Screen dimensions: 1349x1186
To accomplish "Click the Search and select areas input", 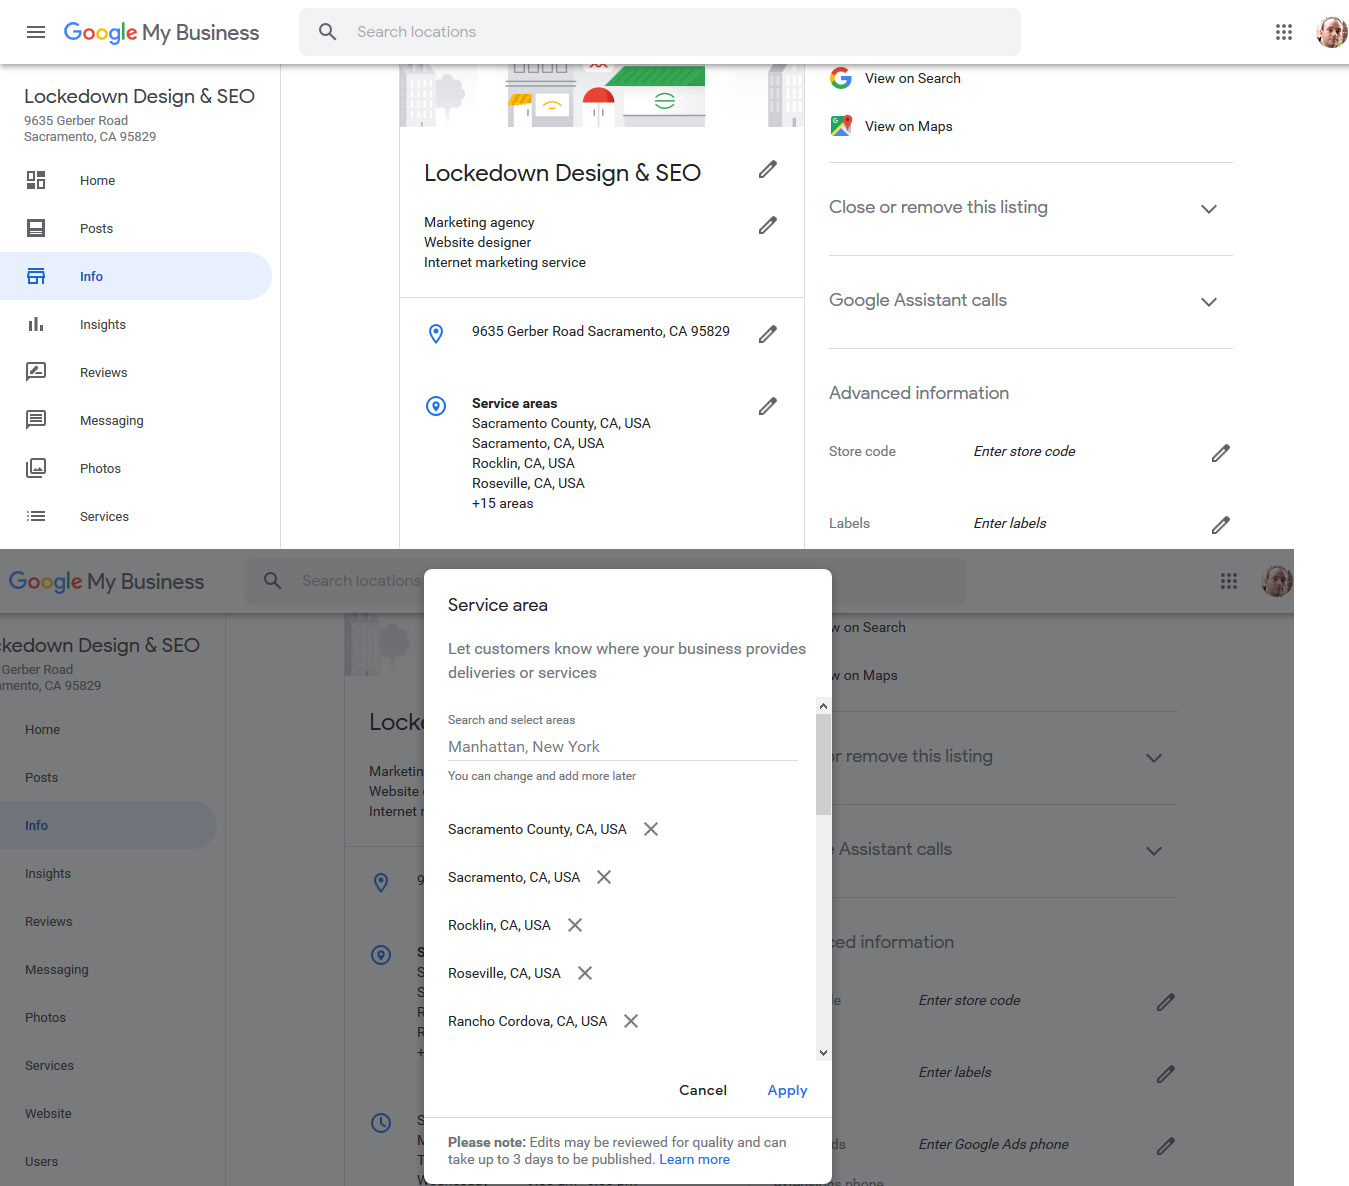I will click(622, 747).
